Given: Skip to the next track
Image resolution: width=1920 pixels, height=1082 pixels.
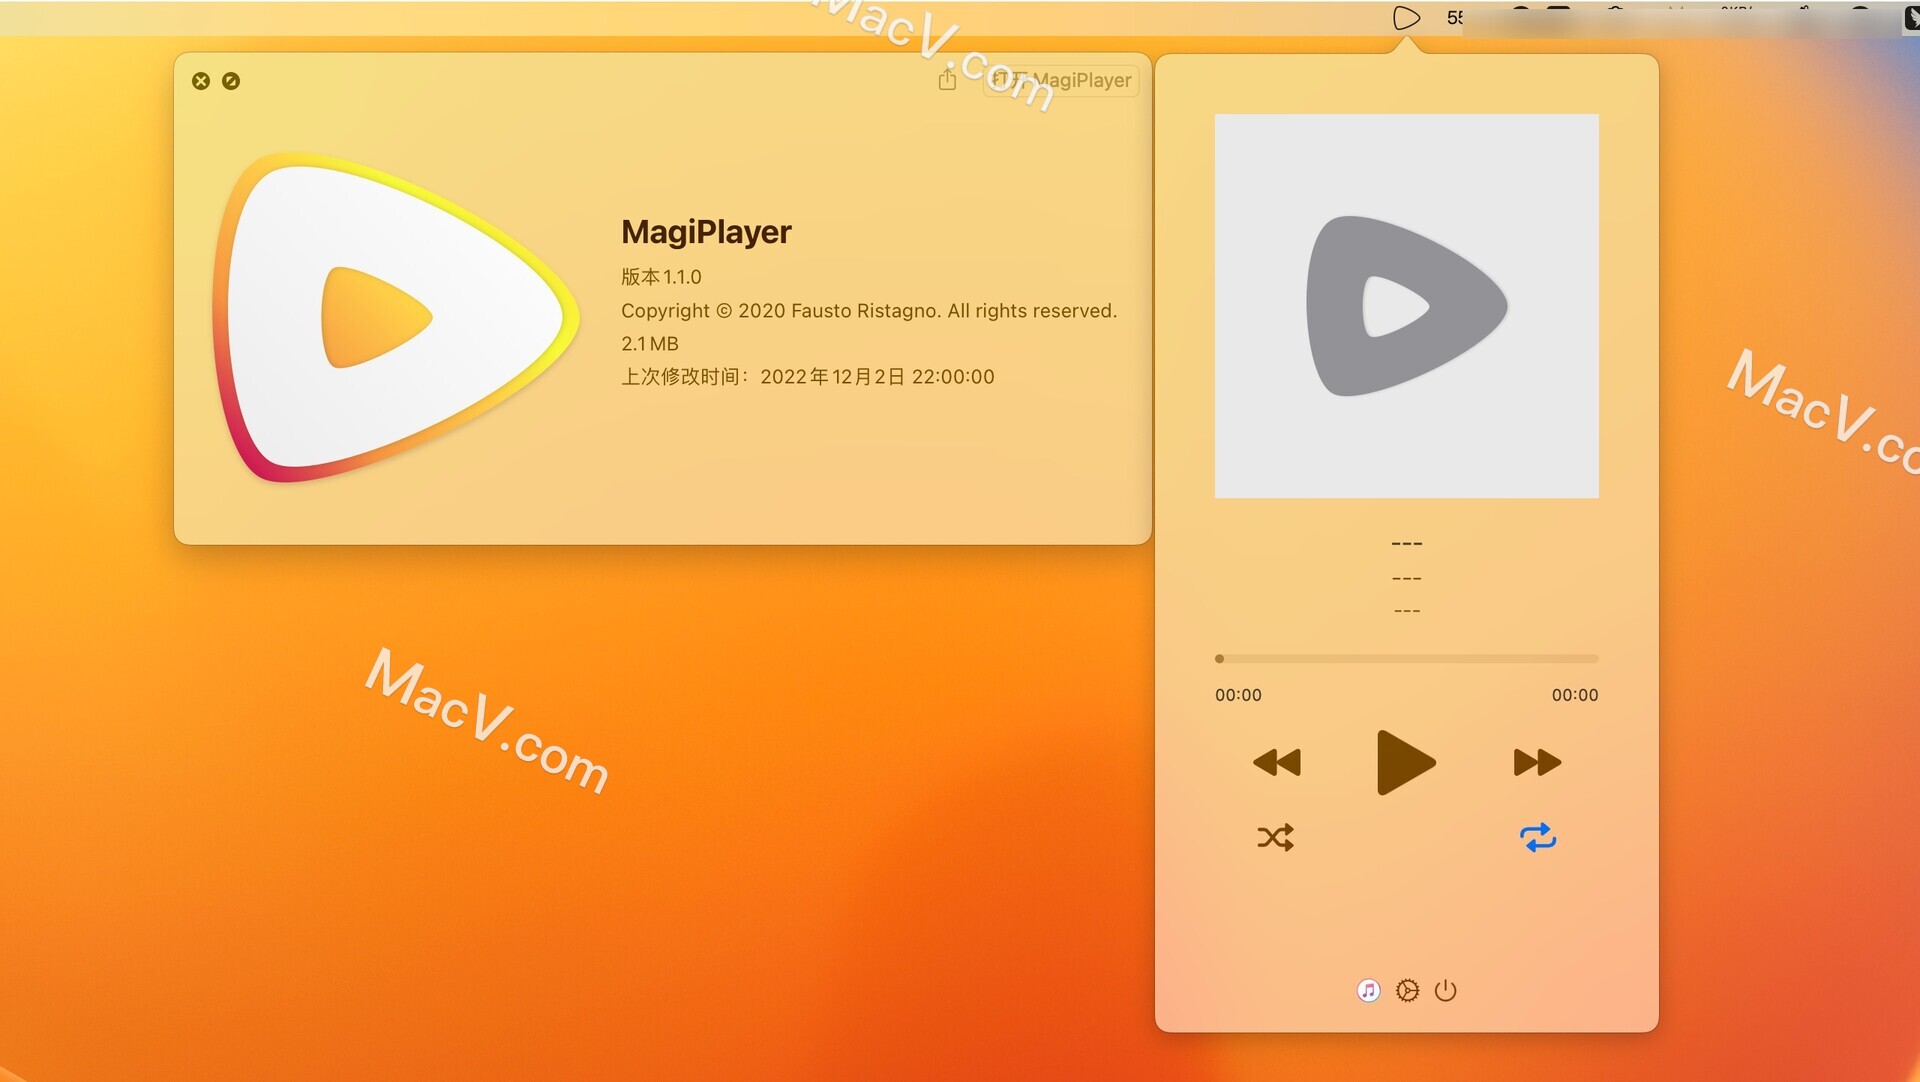Looking at the screenshot, I should [x=1537, y=762].
